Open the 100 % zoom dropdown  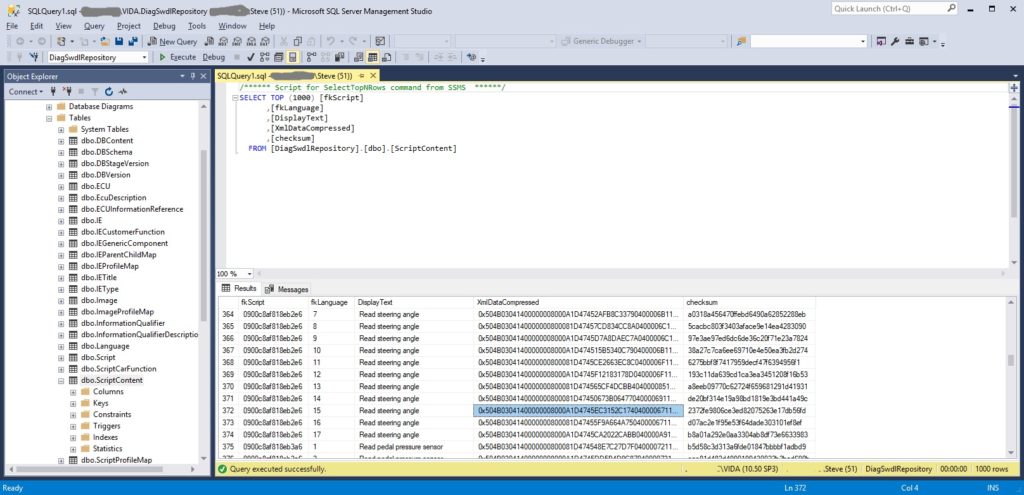coord(249,274)
